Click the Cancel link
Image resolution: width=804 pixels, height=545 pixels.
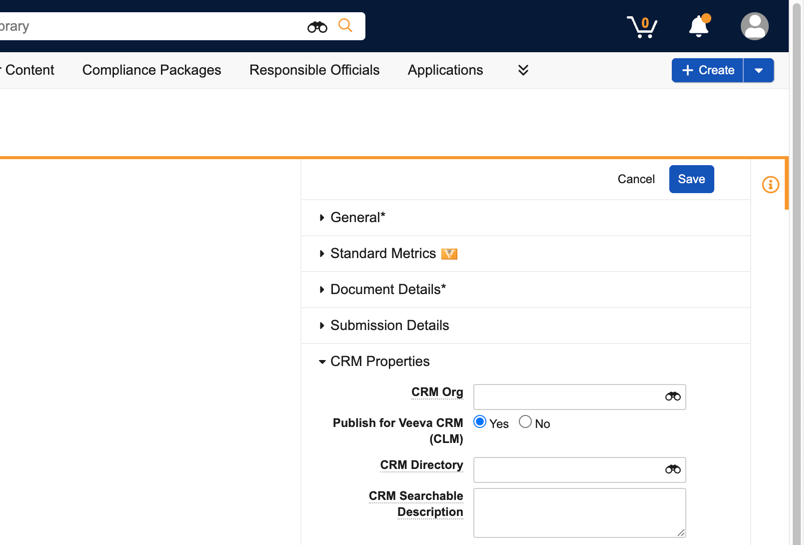[636, 179]
